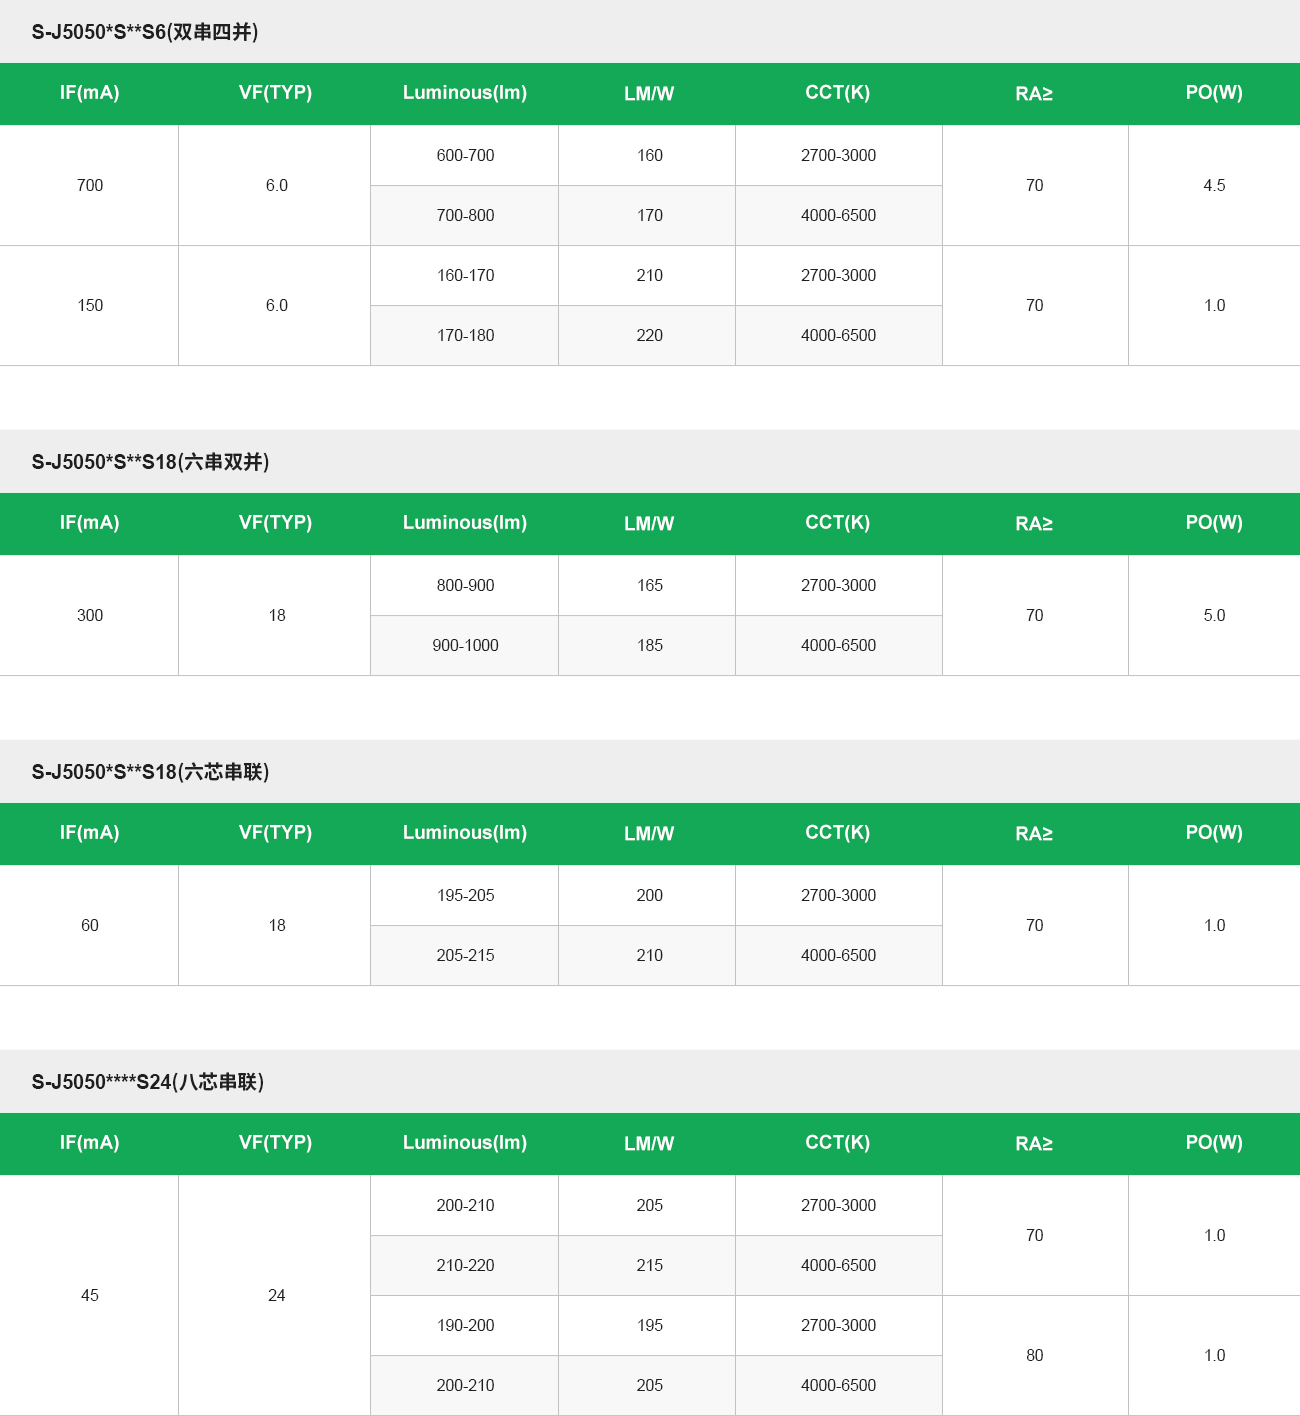Select the 700-800 luminous cell
This screenshot has width=1300, height=1416.
pyautogui.click(x=465, y=215)
